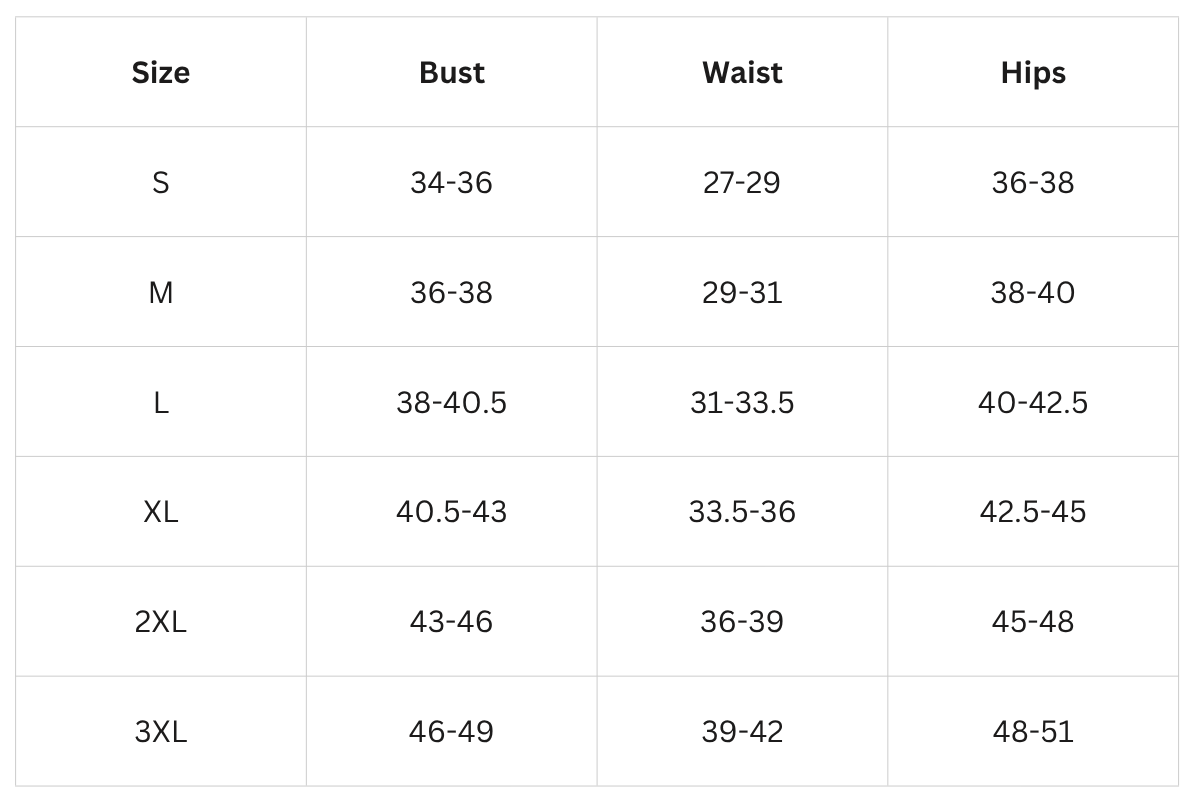Image resolution: width=1200 pixels, height=800 pixels.
Task: Click the Bust column header
Action: point(452,73)
